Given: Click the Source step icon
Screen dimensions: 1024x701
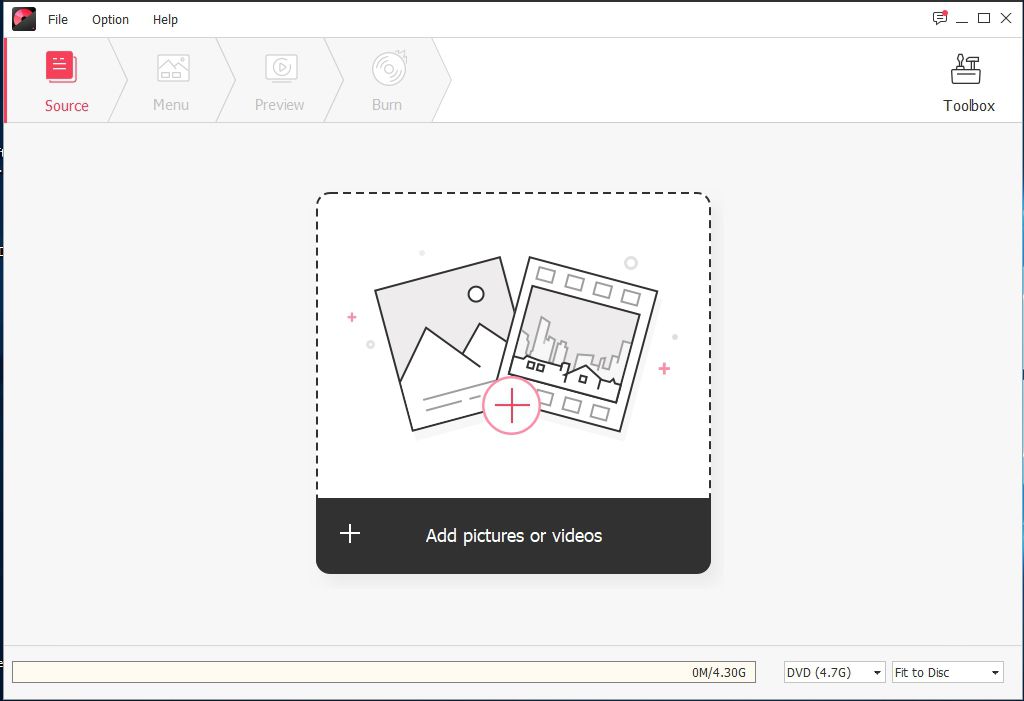Looking at the screenshot, I should point(61,68).
